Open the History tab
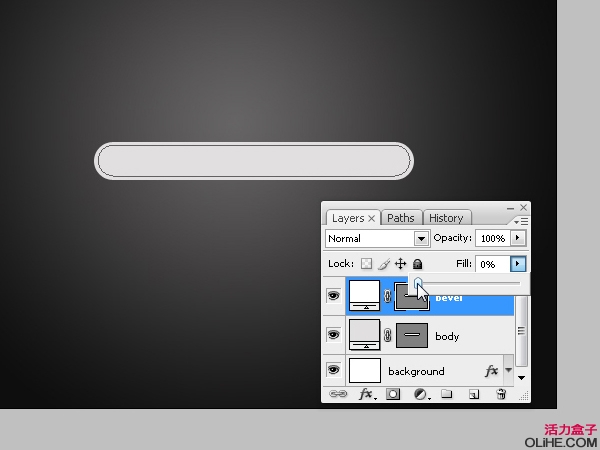Viewport: 600px width, 450px height. coord(446,218)
